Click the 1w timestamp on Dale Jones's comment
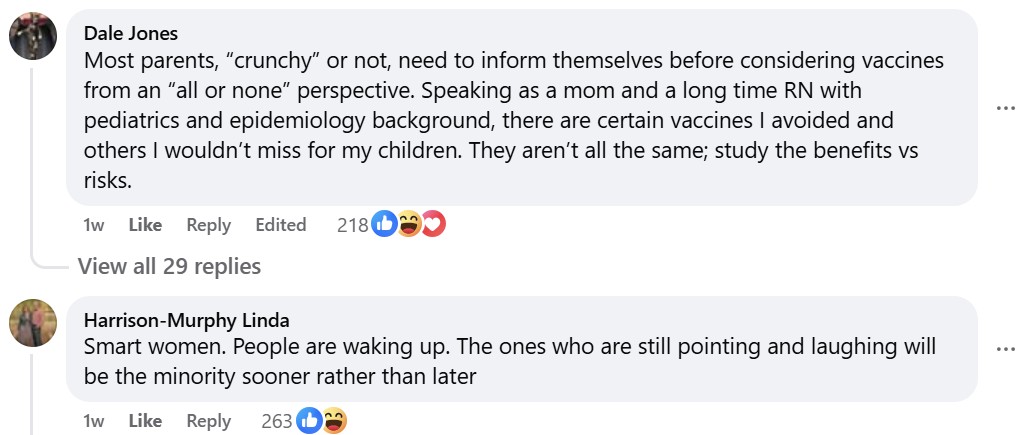 coord(94,225)
